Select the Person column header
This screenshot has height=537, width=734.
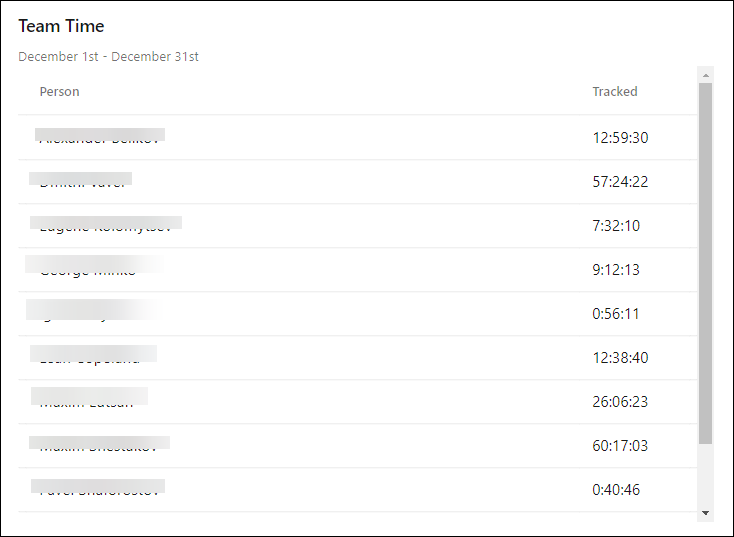pyautogui.click(x=59, y=92)
